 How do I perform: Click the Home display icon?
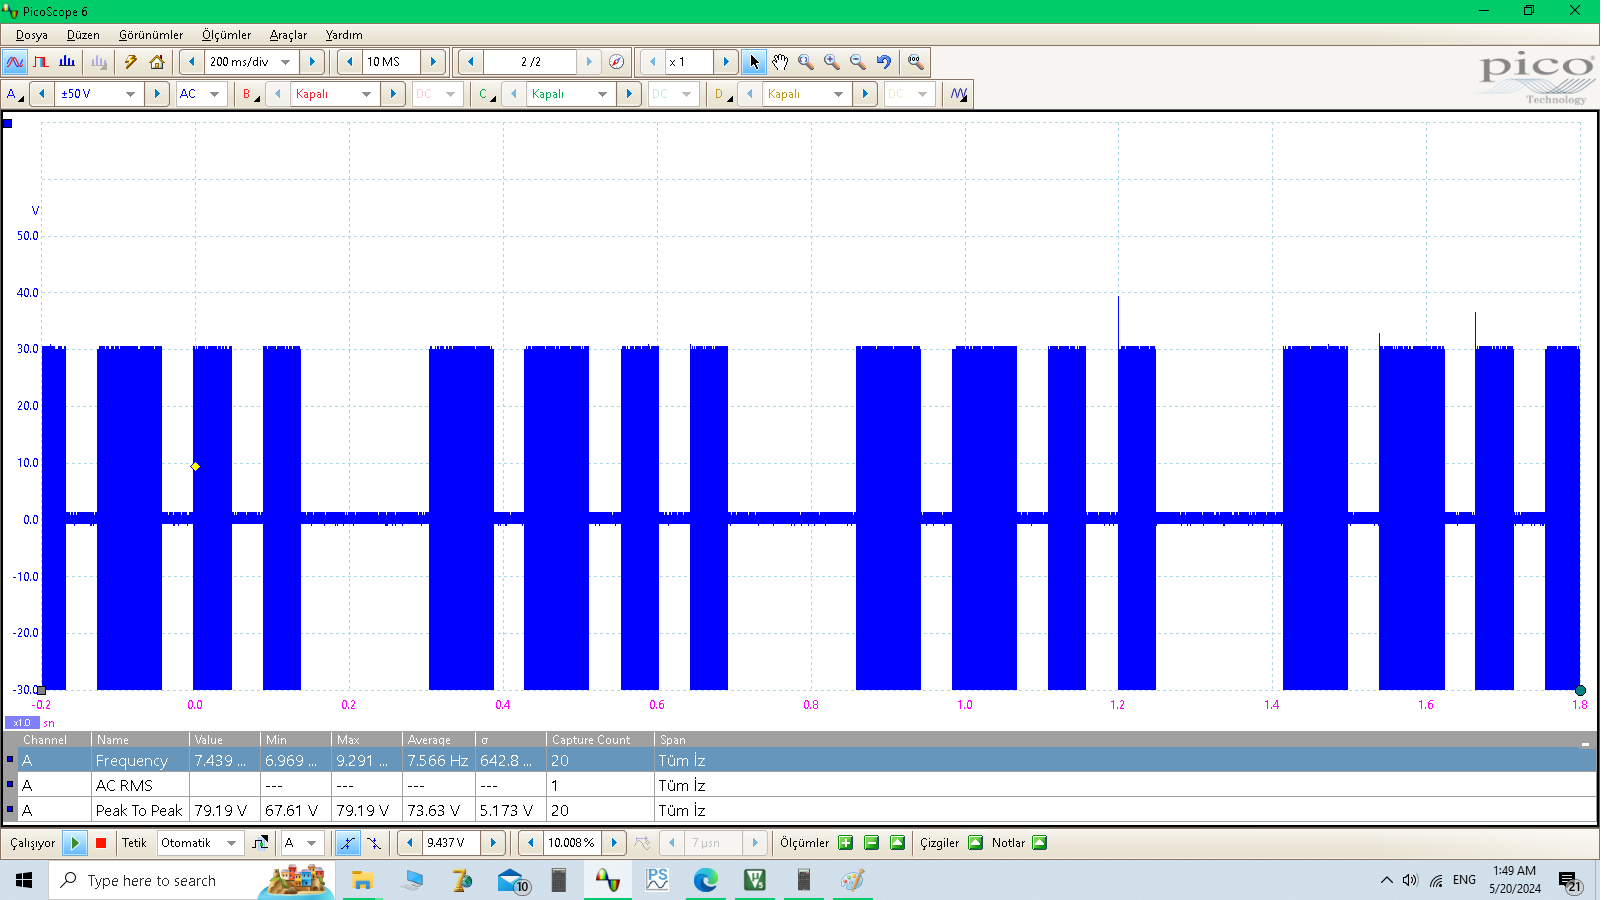157,62
